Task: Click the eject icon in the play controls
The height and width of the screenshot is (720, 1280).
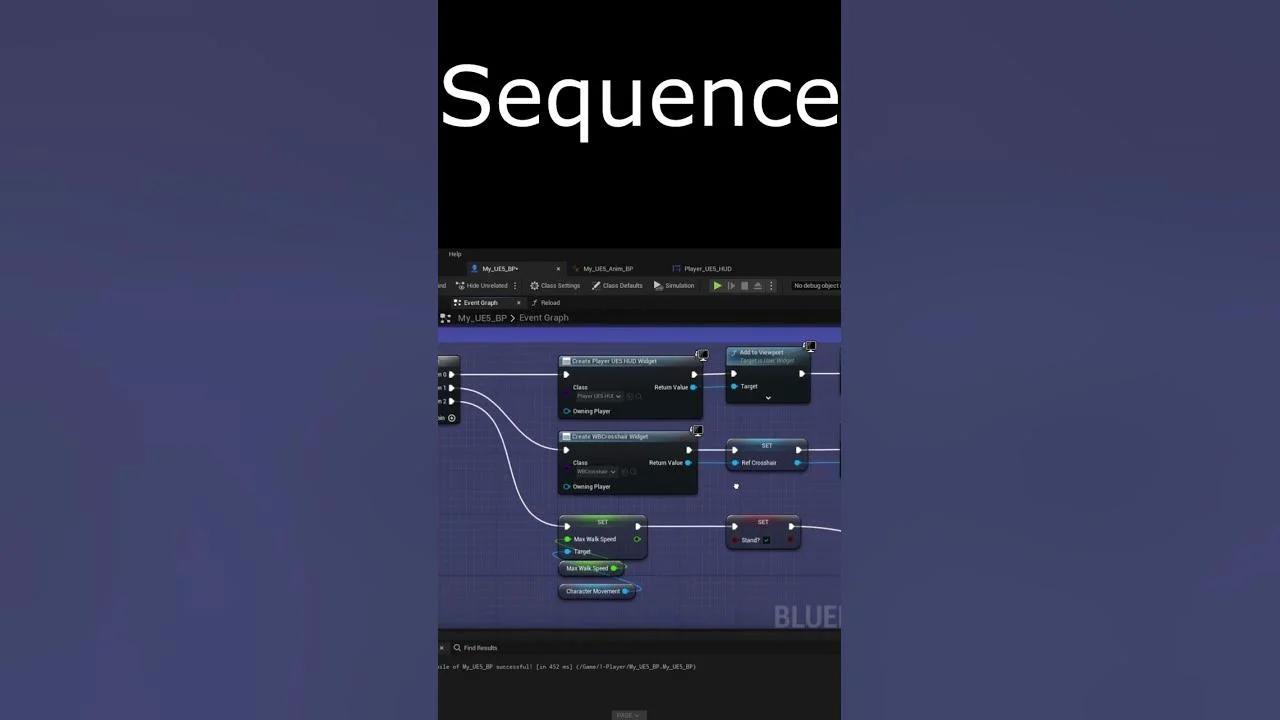Action: [757, 285]
